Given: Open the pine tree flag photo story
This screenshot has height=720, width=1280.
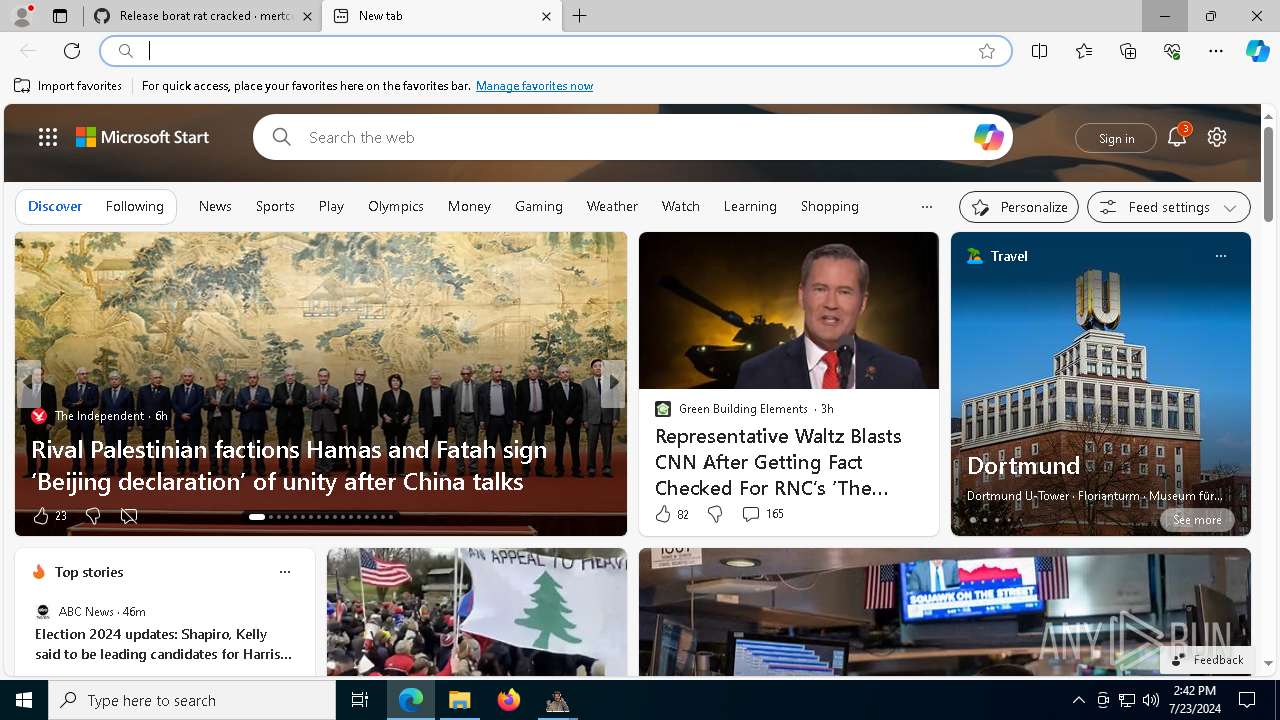Looking at the screenshot, I should [477, 612].
